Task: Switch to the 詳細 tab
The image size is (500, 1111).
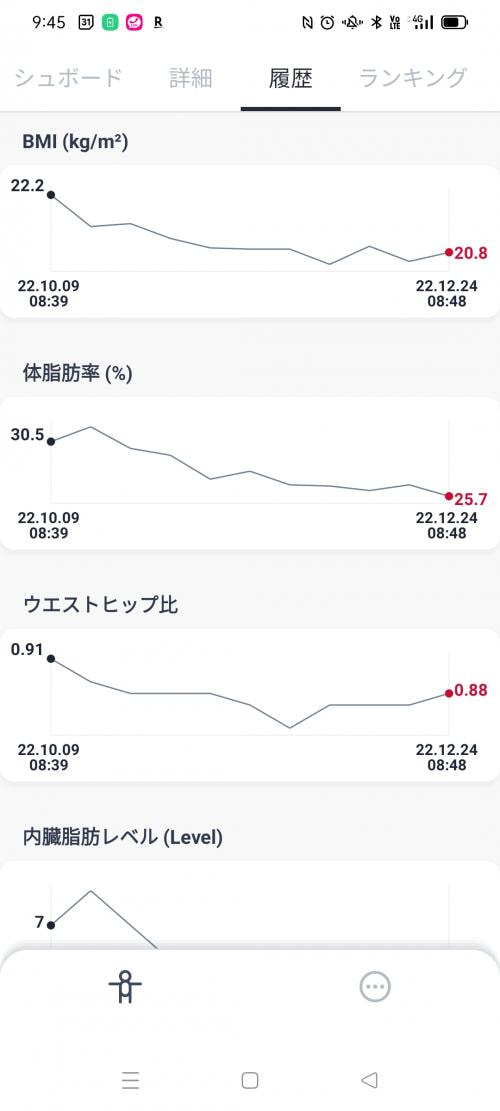Action: [191, 77]
